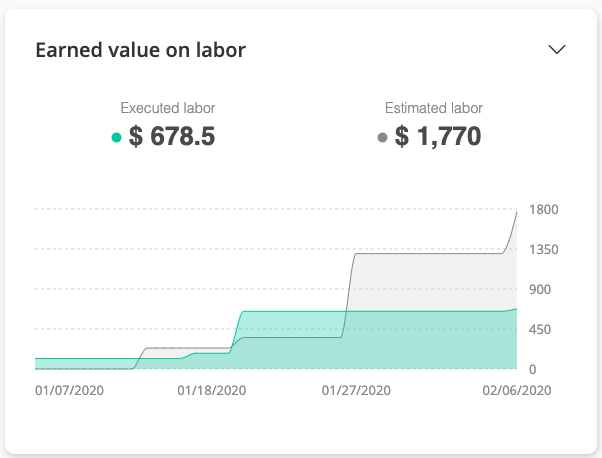Image resolution: width=602 pixels, height=458 pixels.
Task: Click the green Executed labor legend dot
Action: coord(116,137)
